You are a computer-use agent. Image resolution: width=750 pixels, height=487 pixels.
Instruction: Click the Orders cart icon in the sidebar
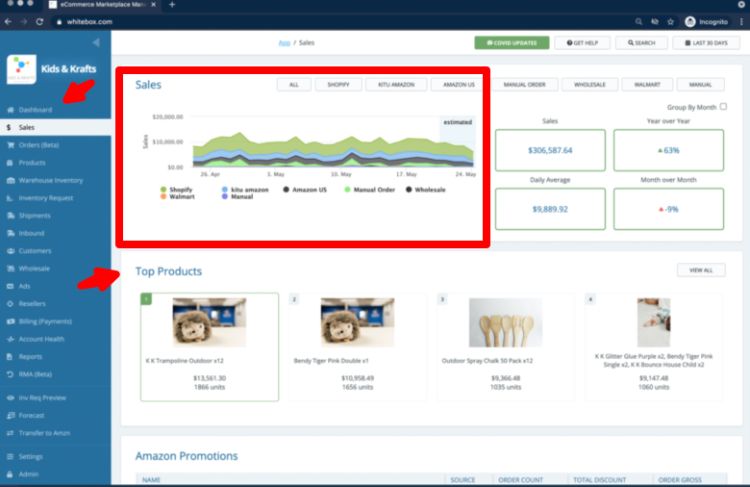pyautogui.click(x=10, y=145)
